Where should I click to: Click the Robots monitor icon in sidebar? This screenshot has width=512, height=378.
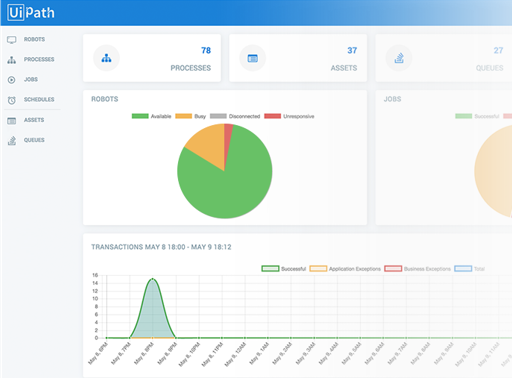pos(12,40)
